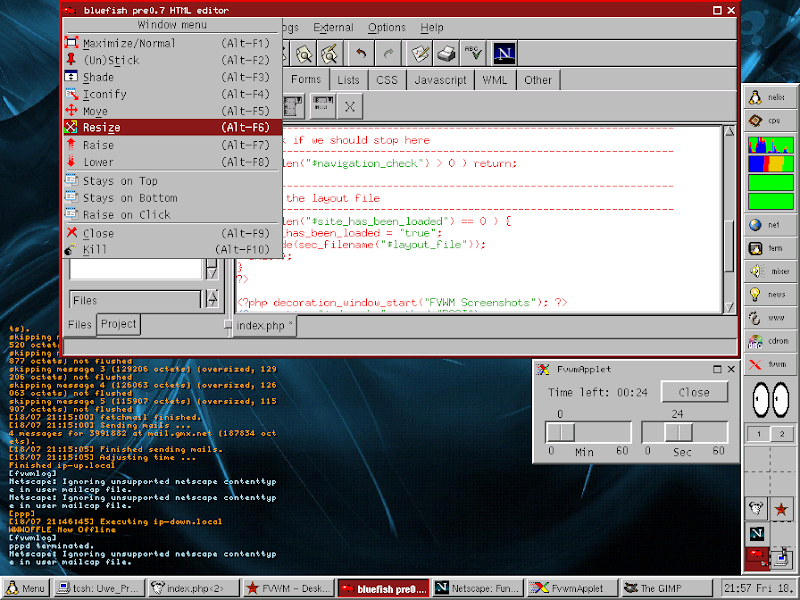The image size is (800, 600).
Task: Click the X icon in Forms toolbar
Action: click(349, 106)
